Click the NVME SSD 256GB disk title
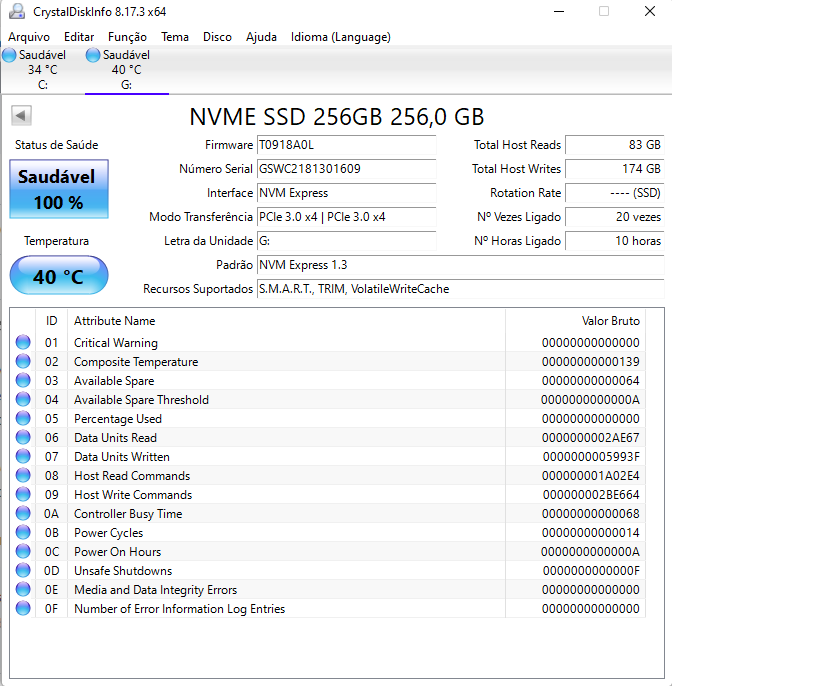Viewport: 819px width, 686px height. 337,117
